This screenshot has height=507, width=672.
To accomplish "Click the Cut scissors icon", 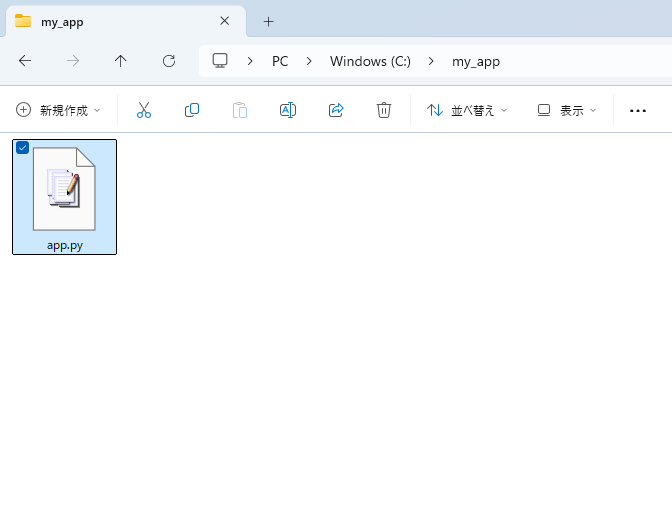I will pos(144,110).
